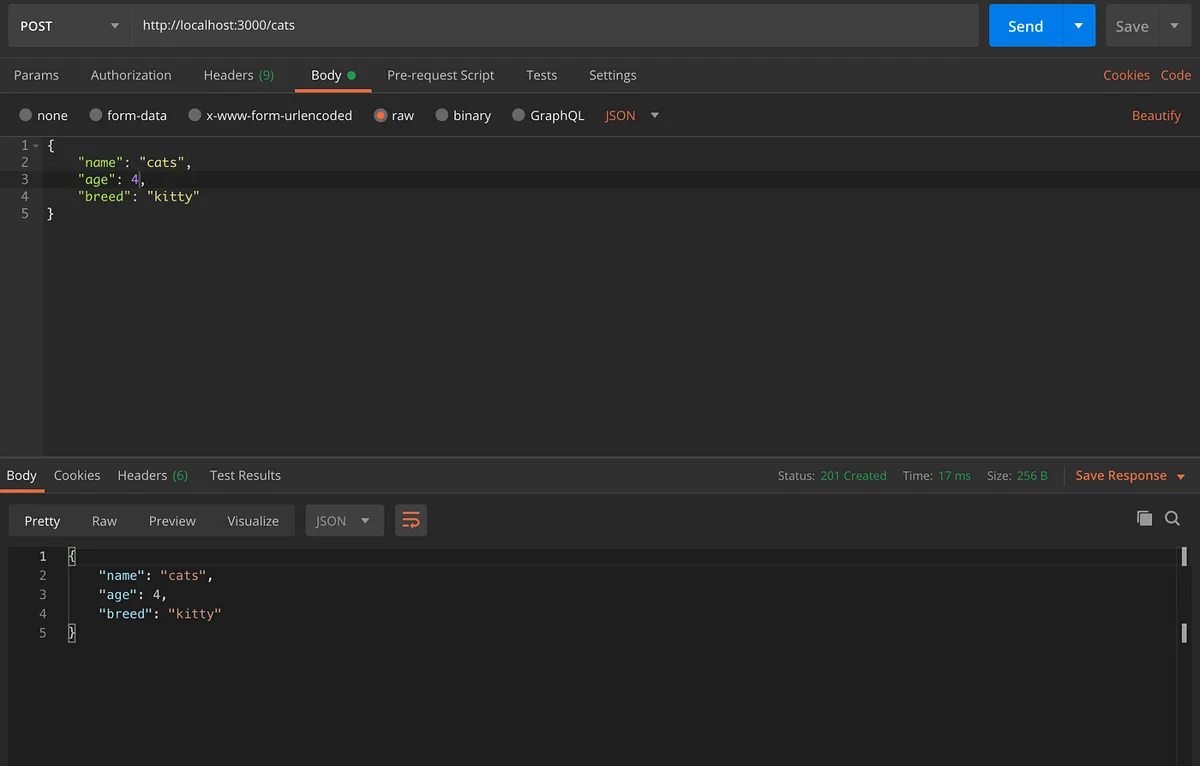Viewport: 1200px width, 766px height.
Task: Click the request URL input field
Action: point(555,26)
